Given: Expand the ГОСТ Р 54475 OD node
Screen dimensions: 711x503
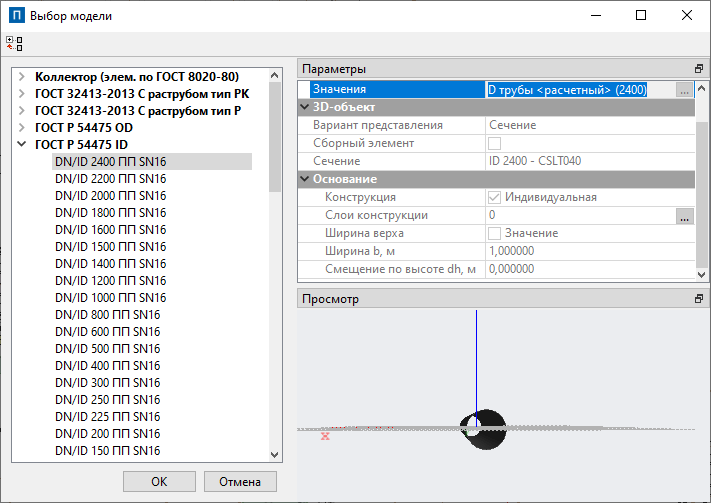Looking at the screenshot, I should 21,128.
